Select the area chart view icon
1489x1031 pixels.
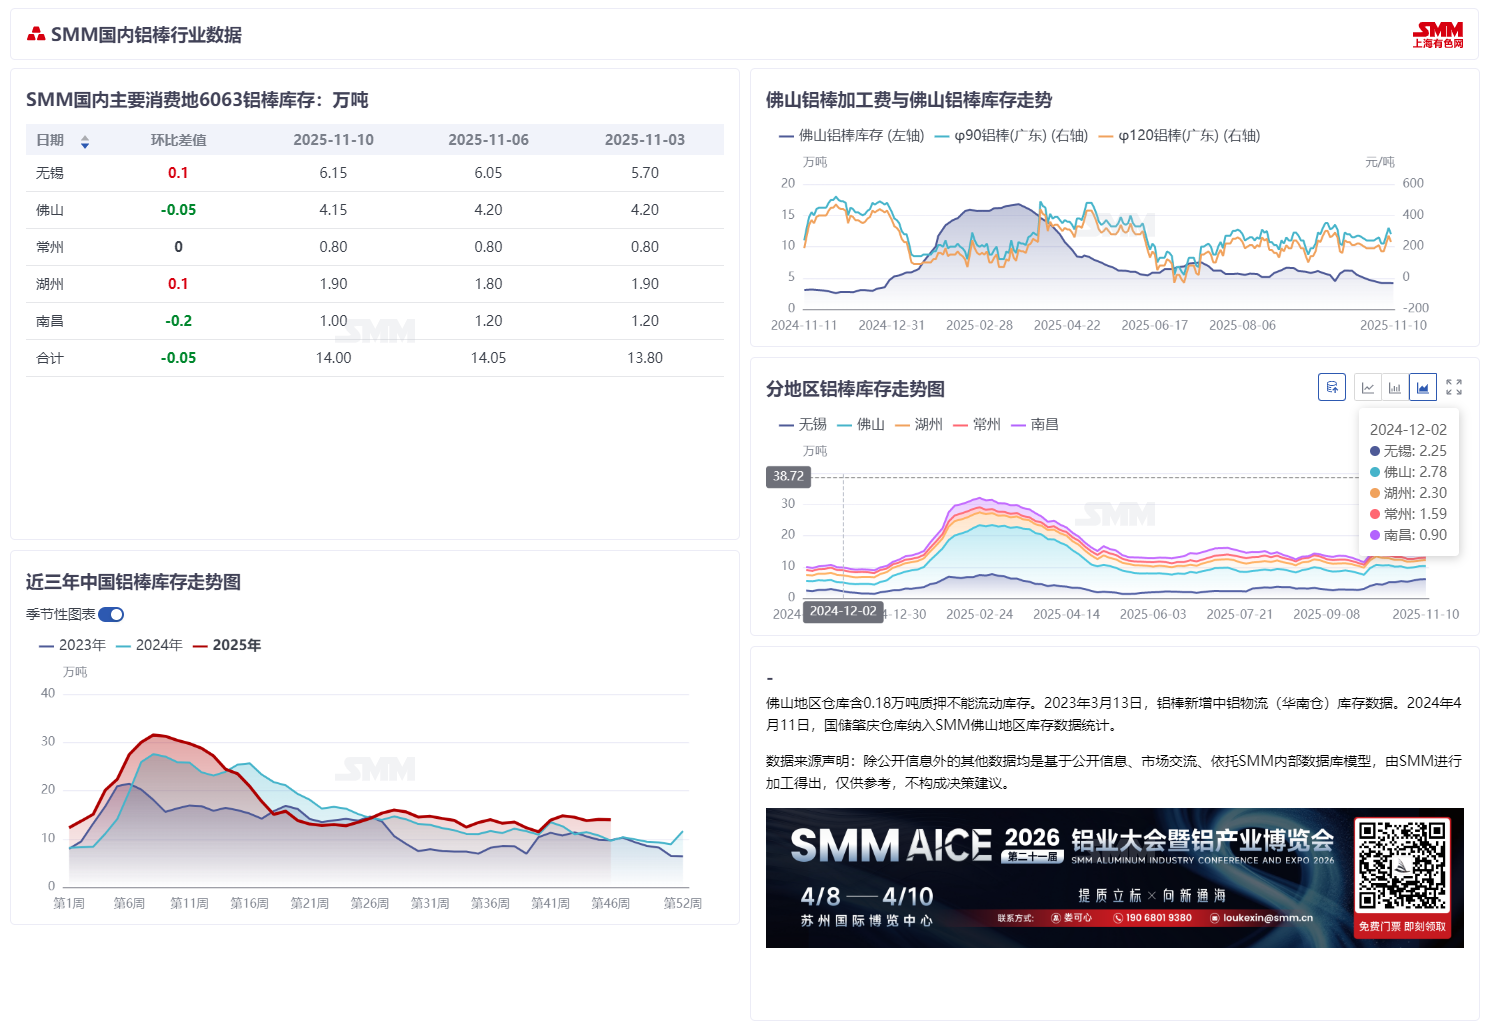click(x=1422, y=387)
